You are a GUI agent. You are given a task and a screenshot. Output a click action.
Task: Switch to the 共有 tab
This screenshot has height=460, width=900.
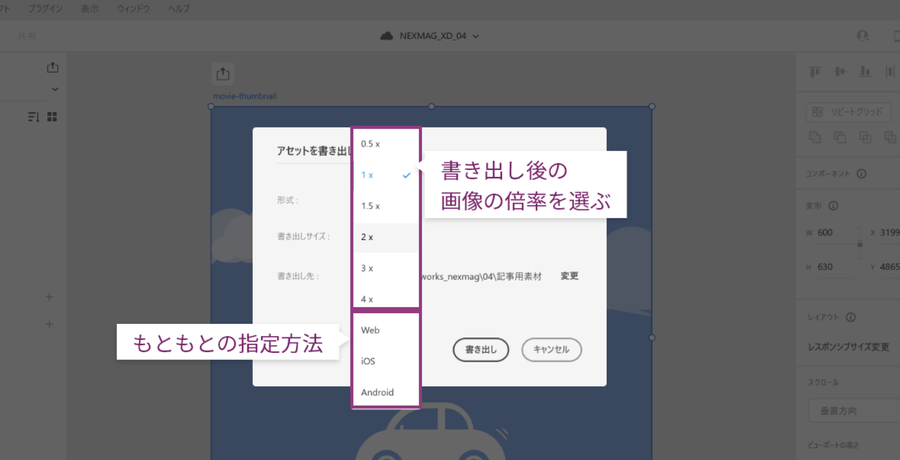pyautogui.click(x=26, y=36)
